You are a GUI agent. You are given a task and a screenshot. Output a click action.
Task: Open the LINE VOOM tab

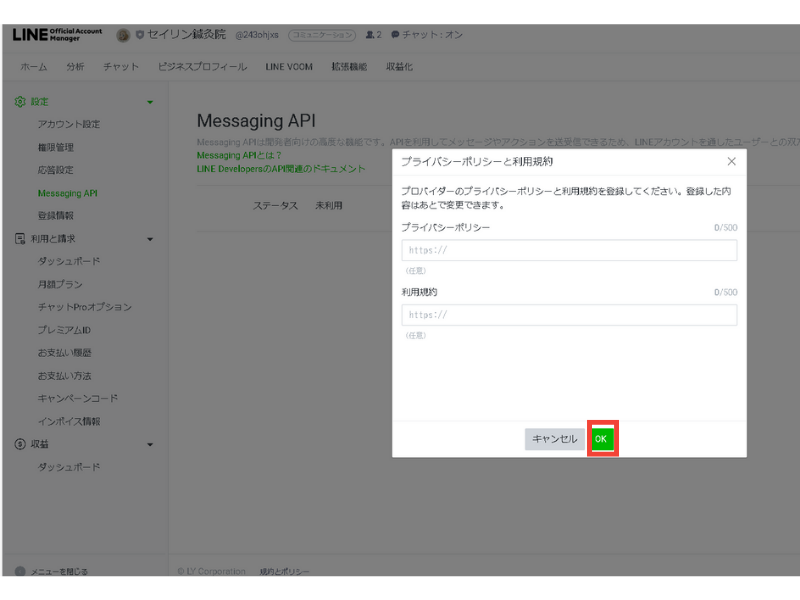point(289,67)
